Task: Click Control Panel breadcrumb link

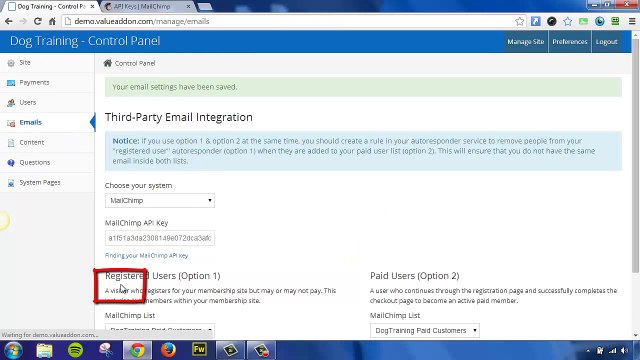Action: [x=135, y=63]
